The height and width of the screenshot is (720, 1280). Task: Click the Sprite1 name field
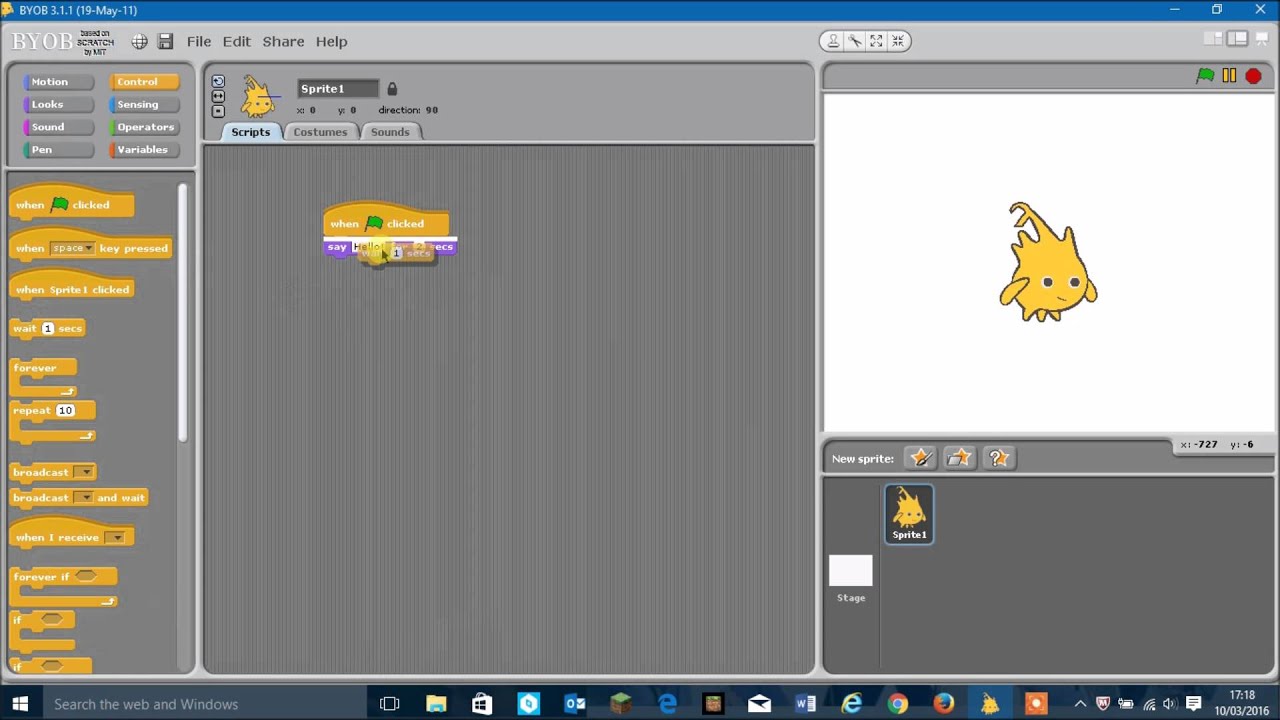coord(338,89)
